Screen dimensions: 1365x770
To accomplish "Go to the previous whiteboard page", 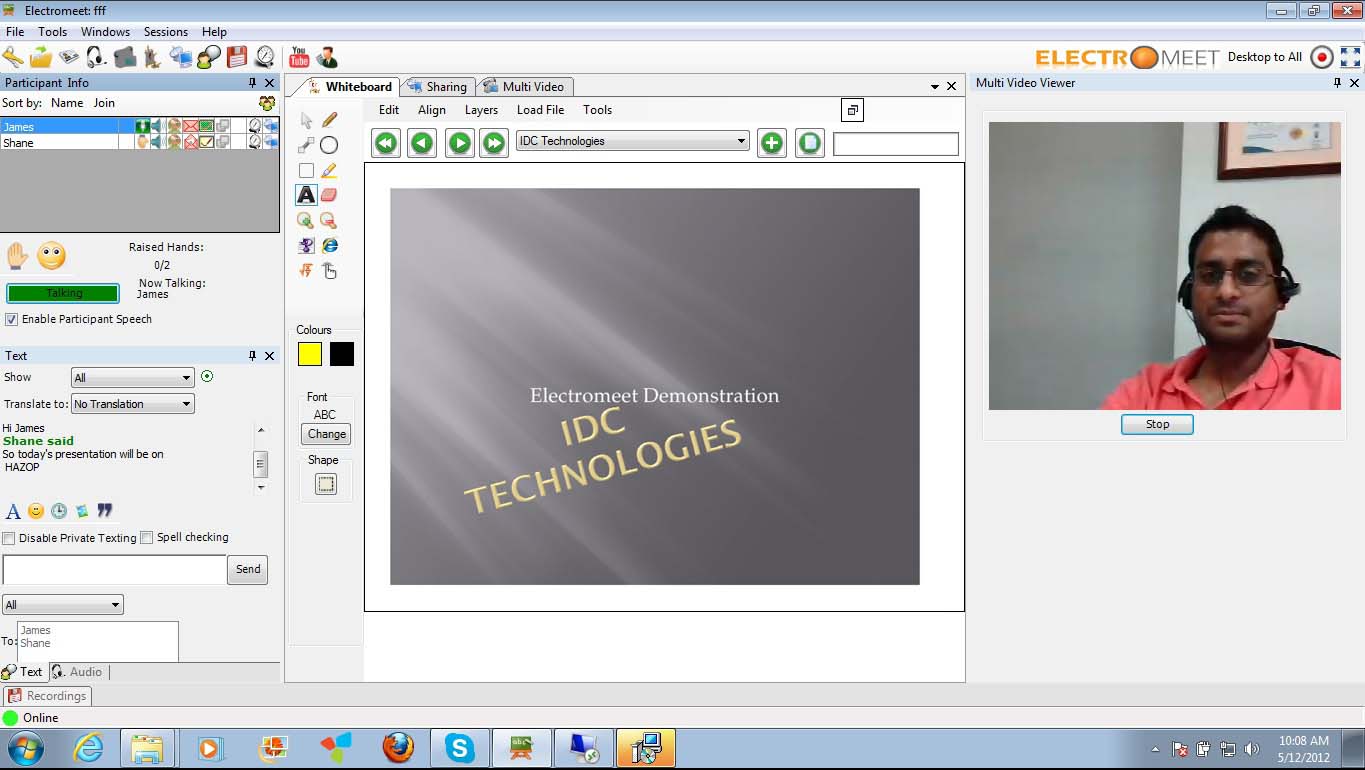I will click(422, 143).
